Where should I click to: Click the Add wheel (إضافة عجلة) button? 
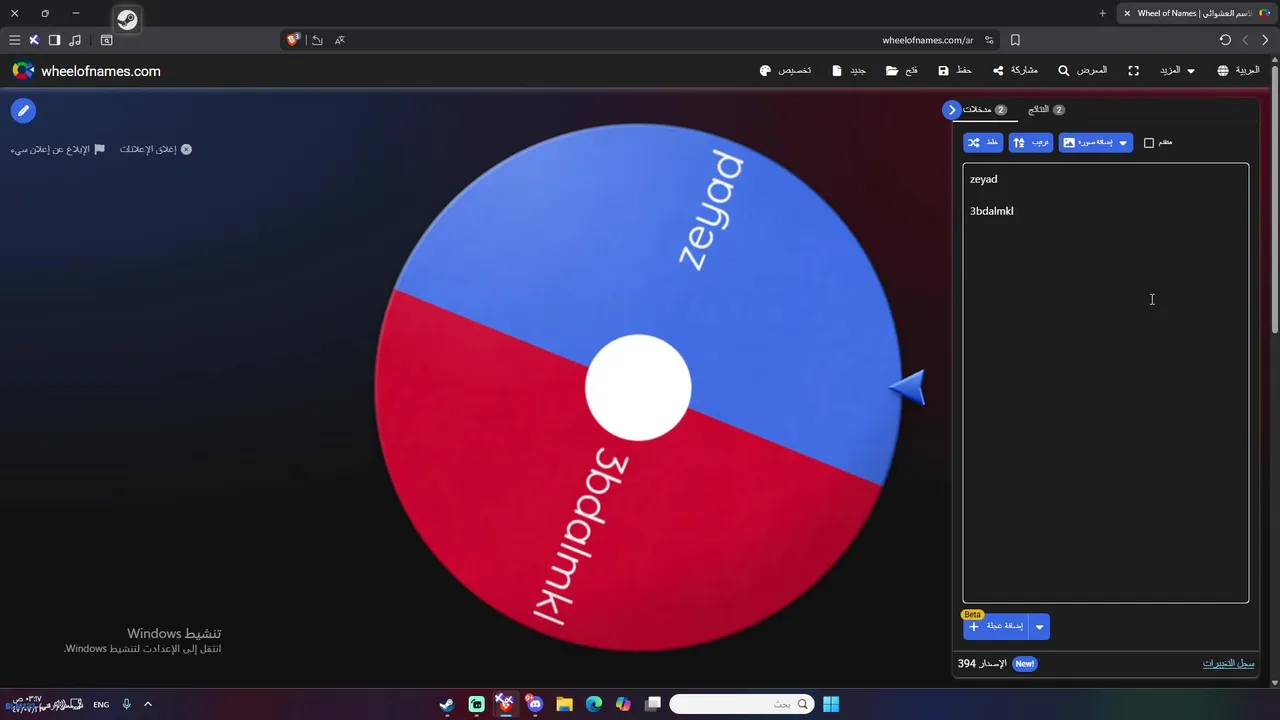(x=996, y=627)
